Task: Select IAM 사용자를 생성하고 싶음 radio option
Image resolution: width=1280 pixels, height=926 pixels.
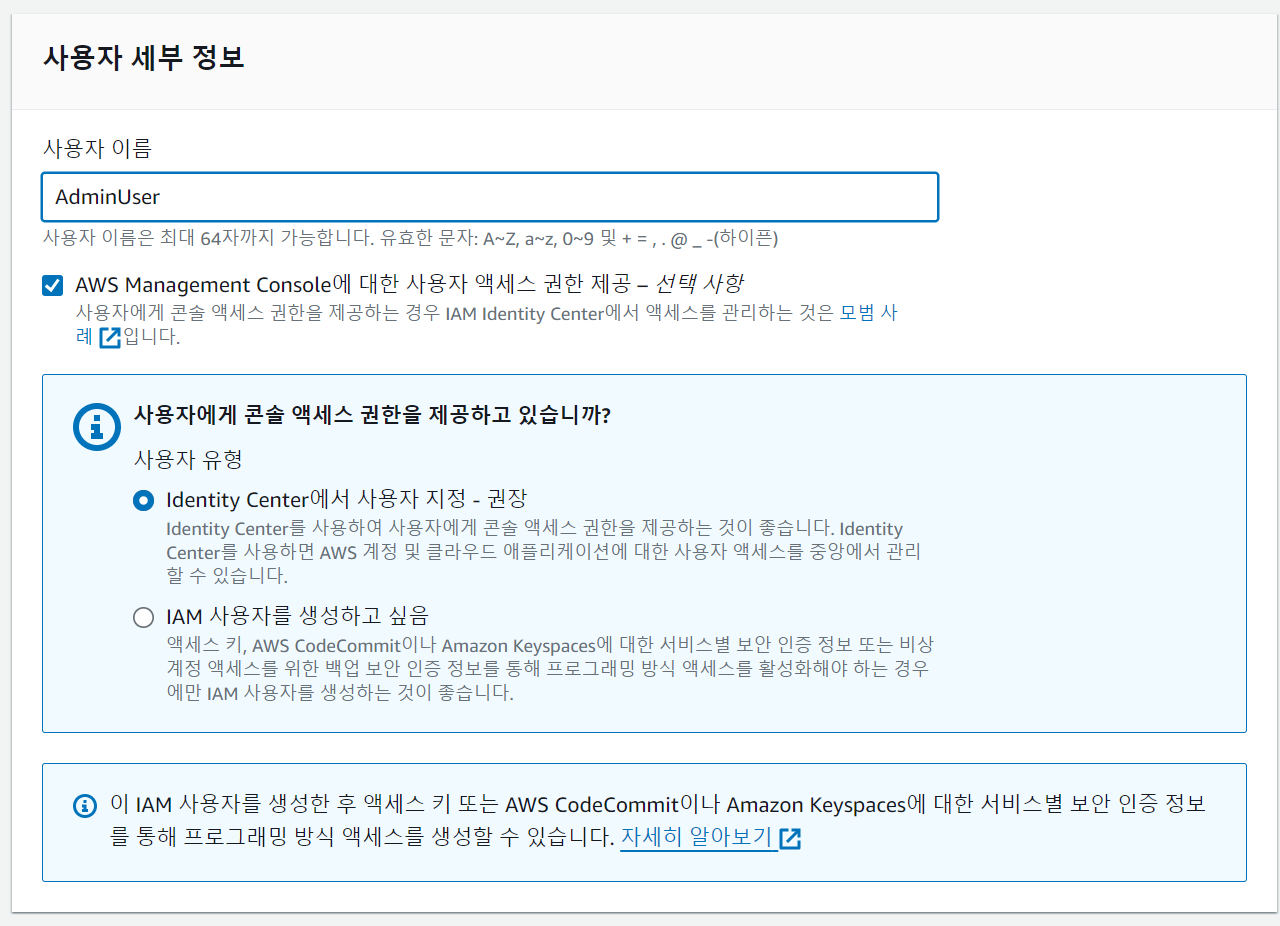Action: coord(144,617)
